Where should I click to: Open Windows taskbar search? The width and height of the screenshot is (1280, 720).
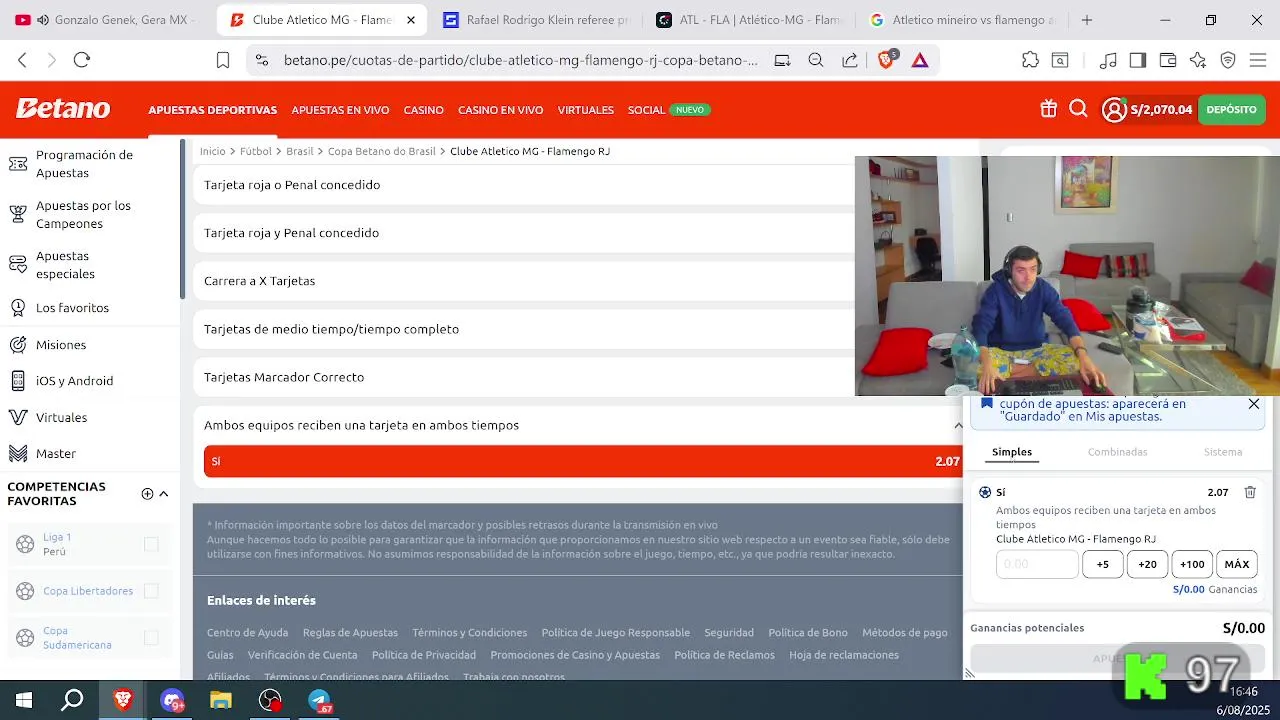point(72,700)
